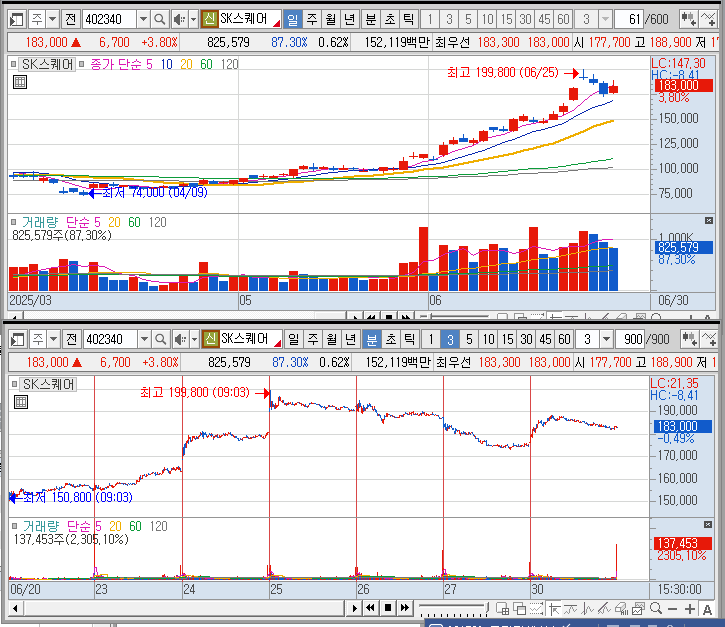Click the overlapping windows icon in the bottom footer
Image resolution: width=725 pixels, height=627 pixels.
520,609
